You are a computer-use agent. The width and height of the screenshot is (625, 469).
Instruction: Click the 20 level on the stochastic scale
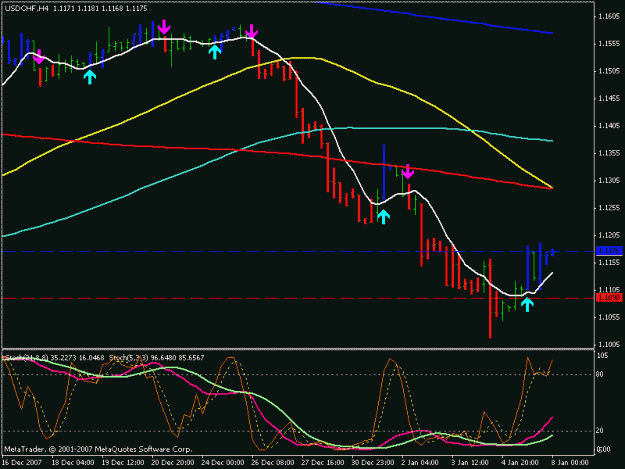pos(600,431)
